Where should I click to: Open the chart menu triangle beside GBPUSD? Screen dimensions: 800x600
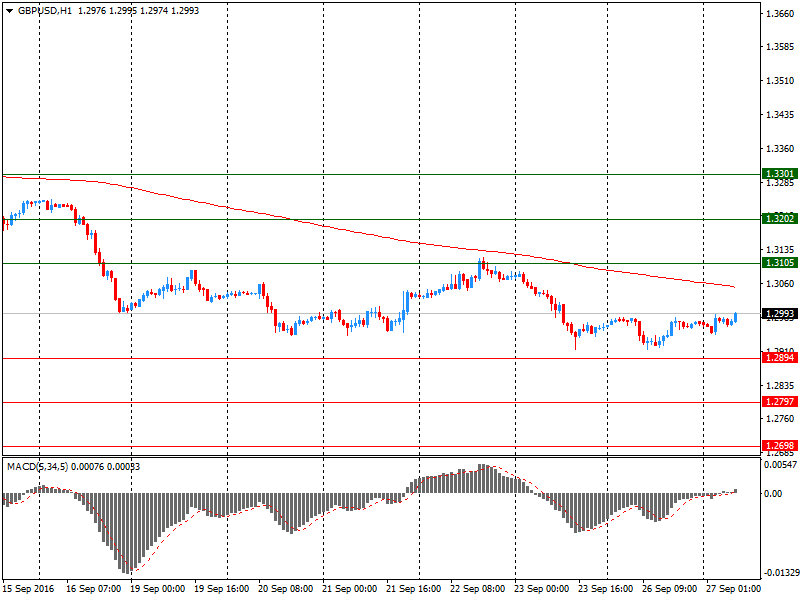pyautogui.click(x=9, y=11)
